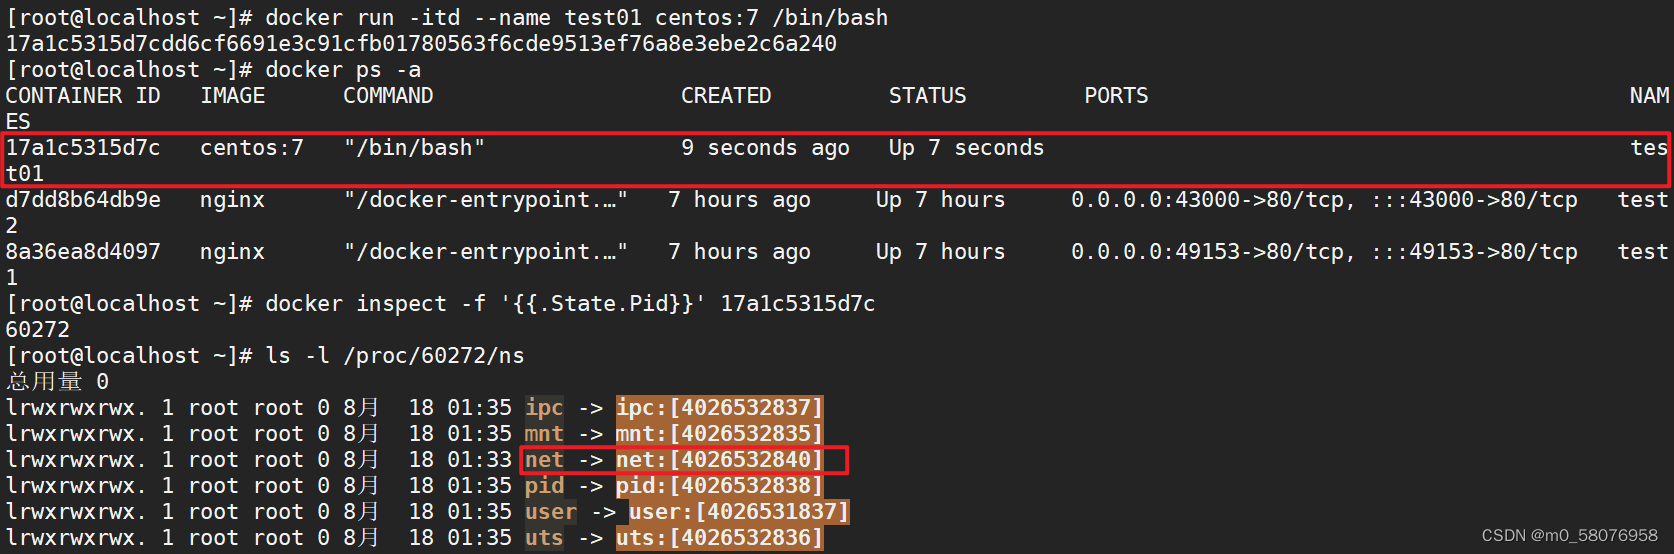Click the CREATED column header
The image size is (1674, 554).
726,96
